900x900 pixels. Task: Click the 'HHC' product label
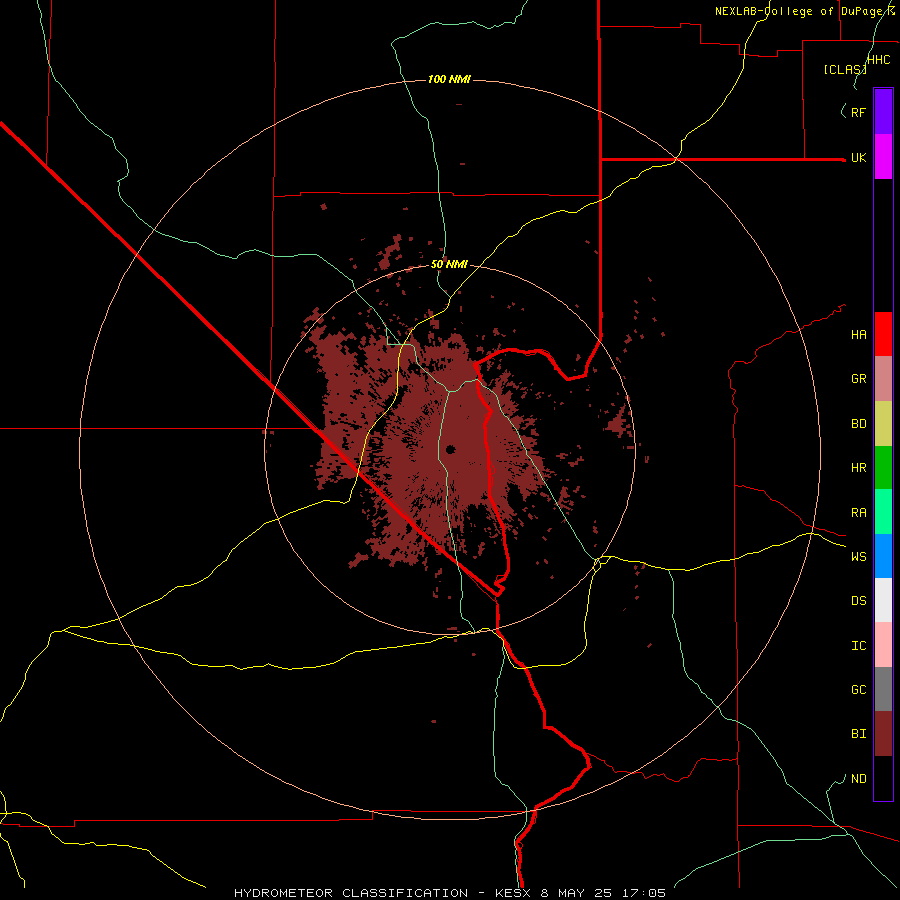(879, 60)
